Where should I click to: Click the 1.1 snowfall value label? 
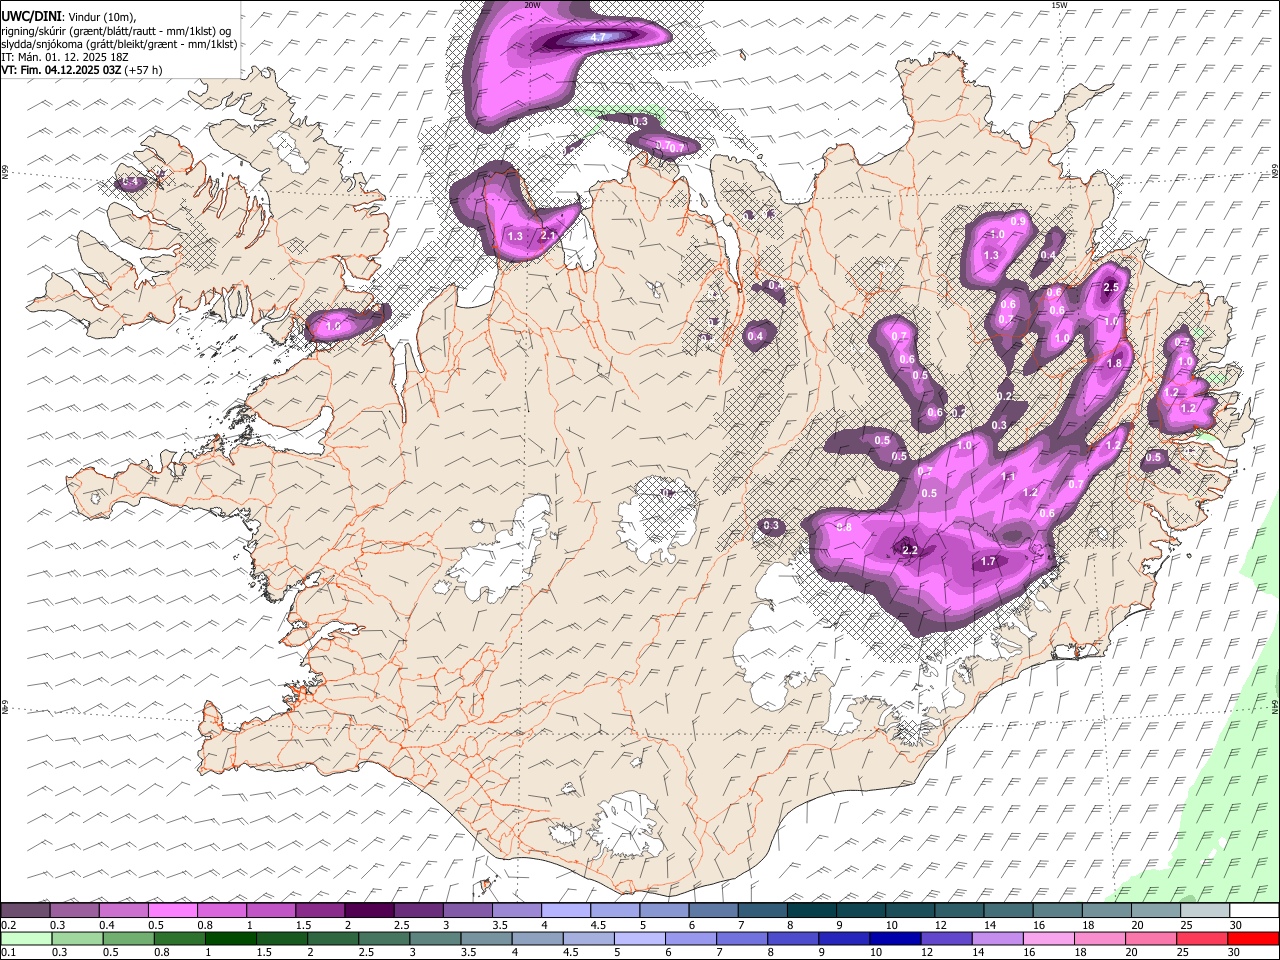[x=1009, y=477]
